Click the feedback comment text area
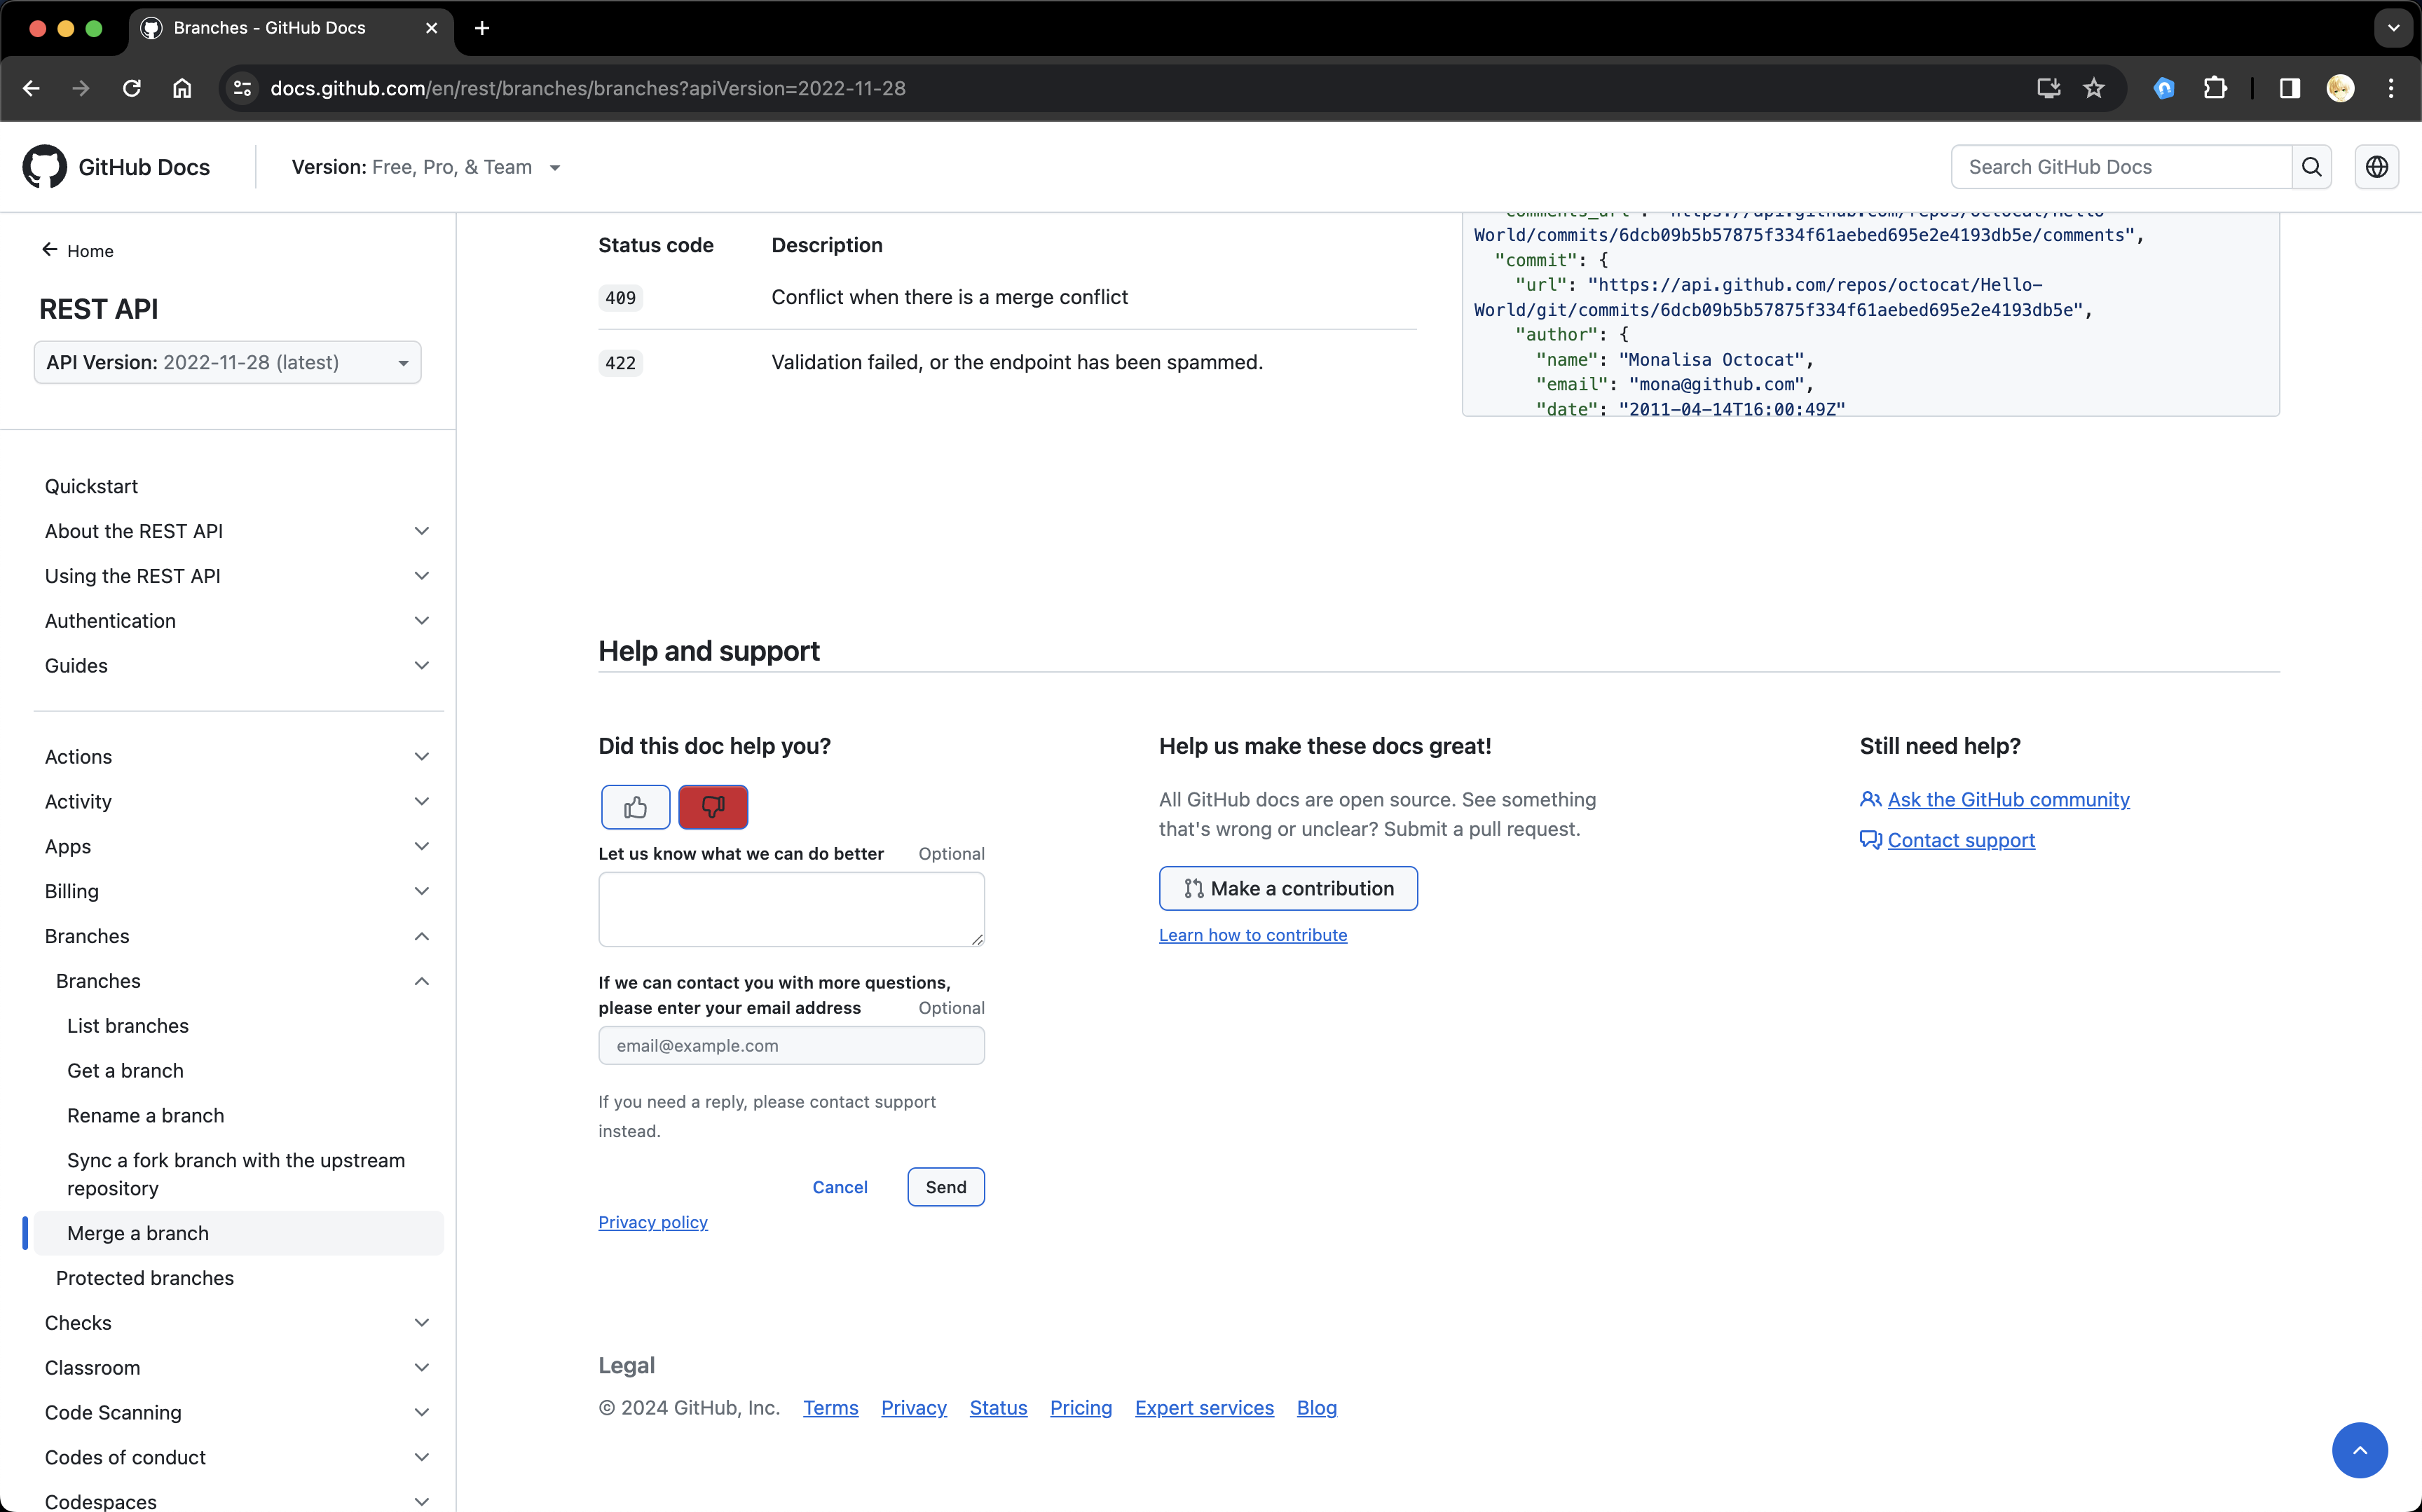 click(791, 909)
